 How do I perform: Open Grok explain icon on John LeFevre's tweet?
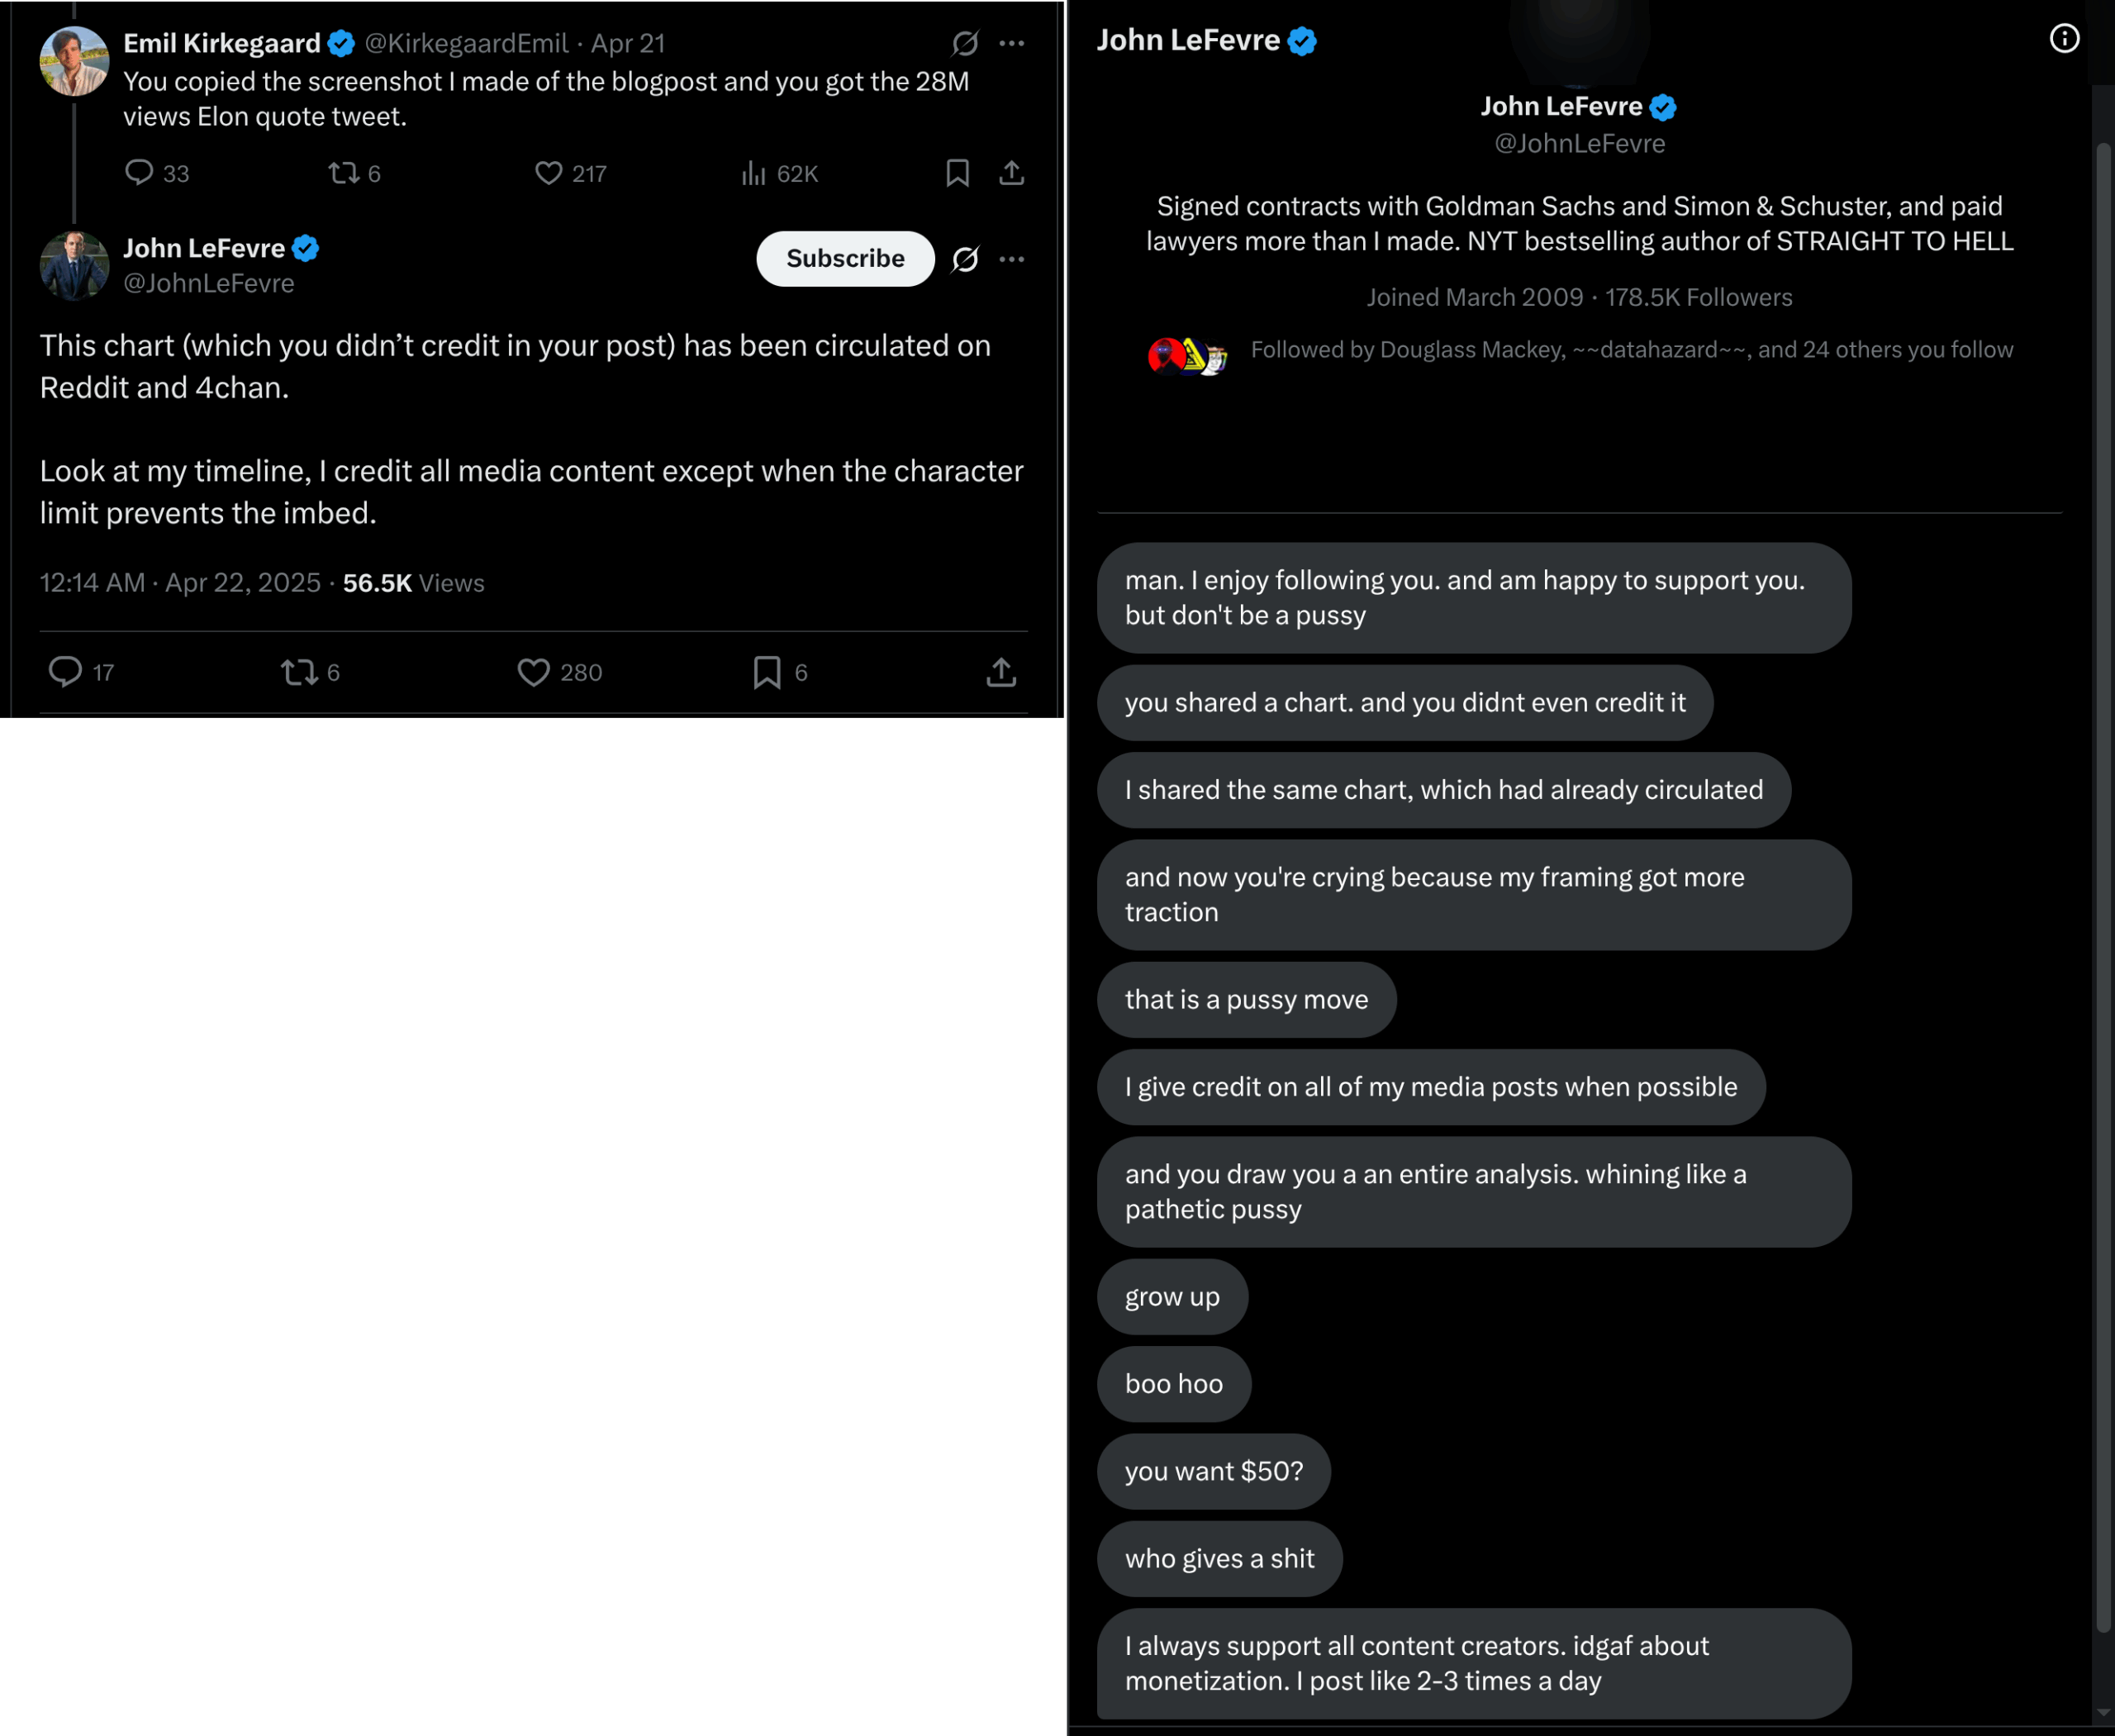pyautogui.click(x=965, y=259)
